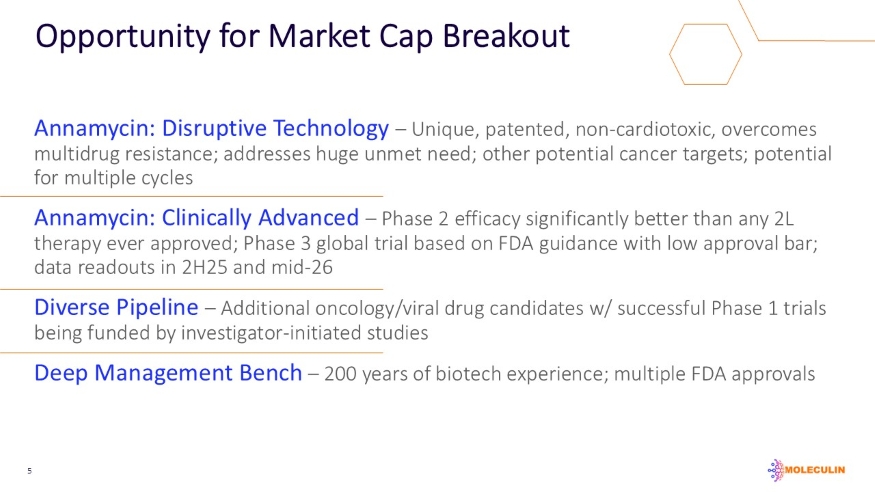Click the 'Annamycin: Clinically Advanced' heading
This screenshot has height=492, width=875.
pos(196,217)
